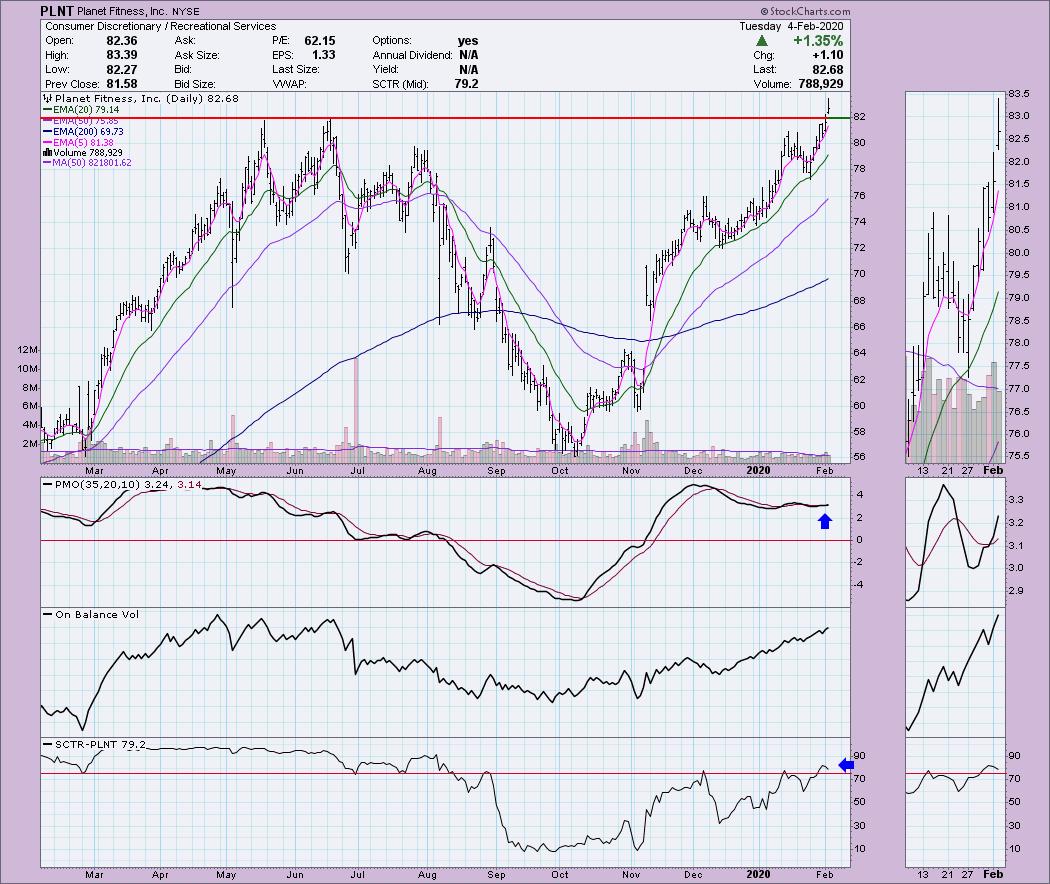Click the 'Consumer Discretionary / Recreational Services' sector text
Viewport: 1050px width, 884px height.
(x=161, y=26)
